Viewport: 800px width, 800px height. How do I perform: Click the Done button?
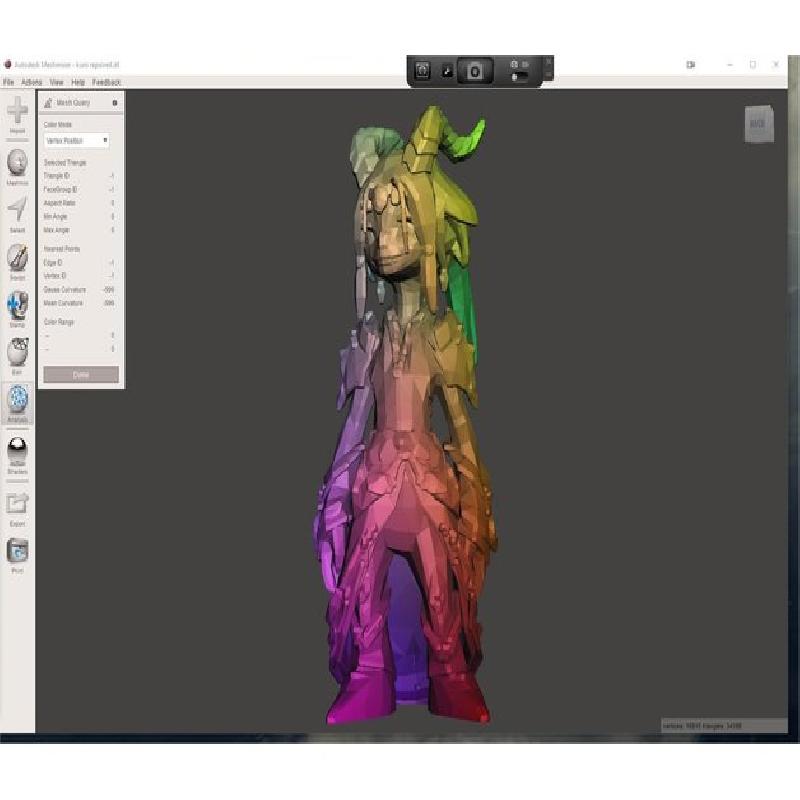pos(81,374)
